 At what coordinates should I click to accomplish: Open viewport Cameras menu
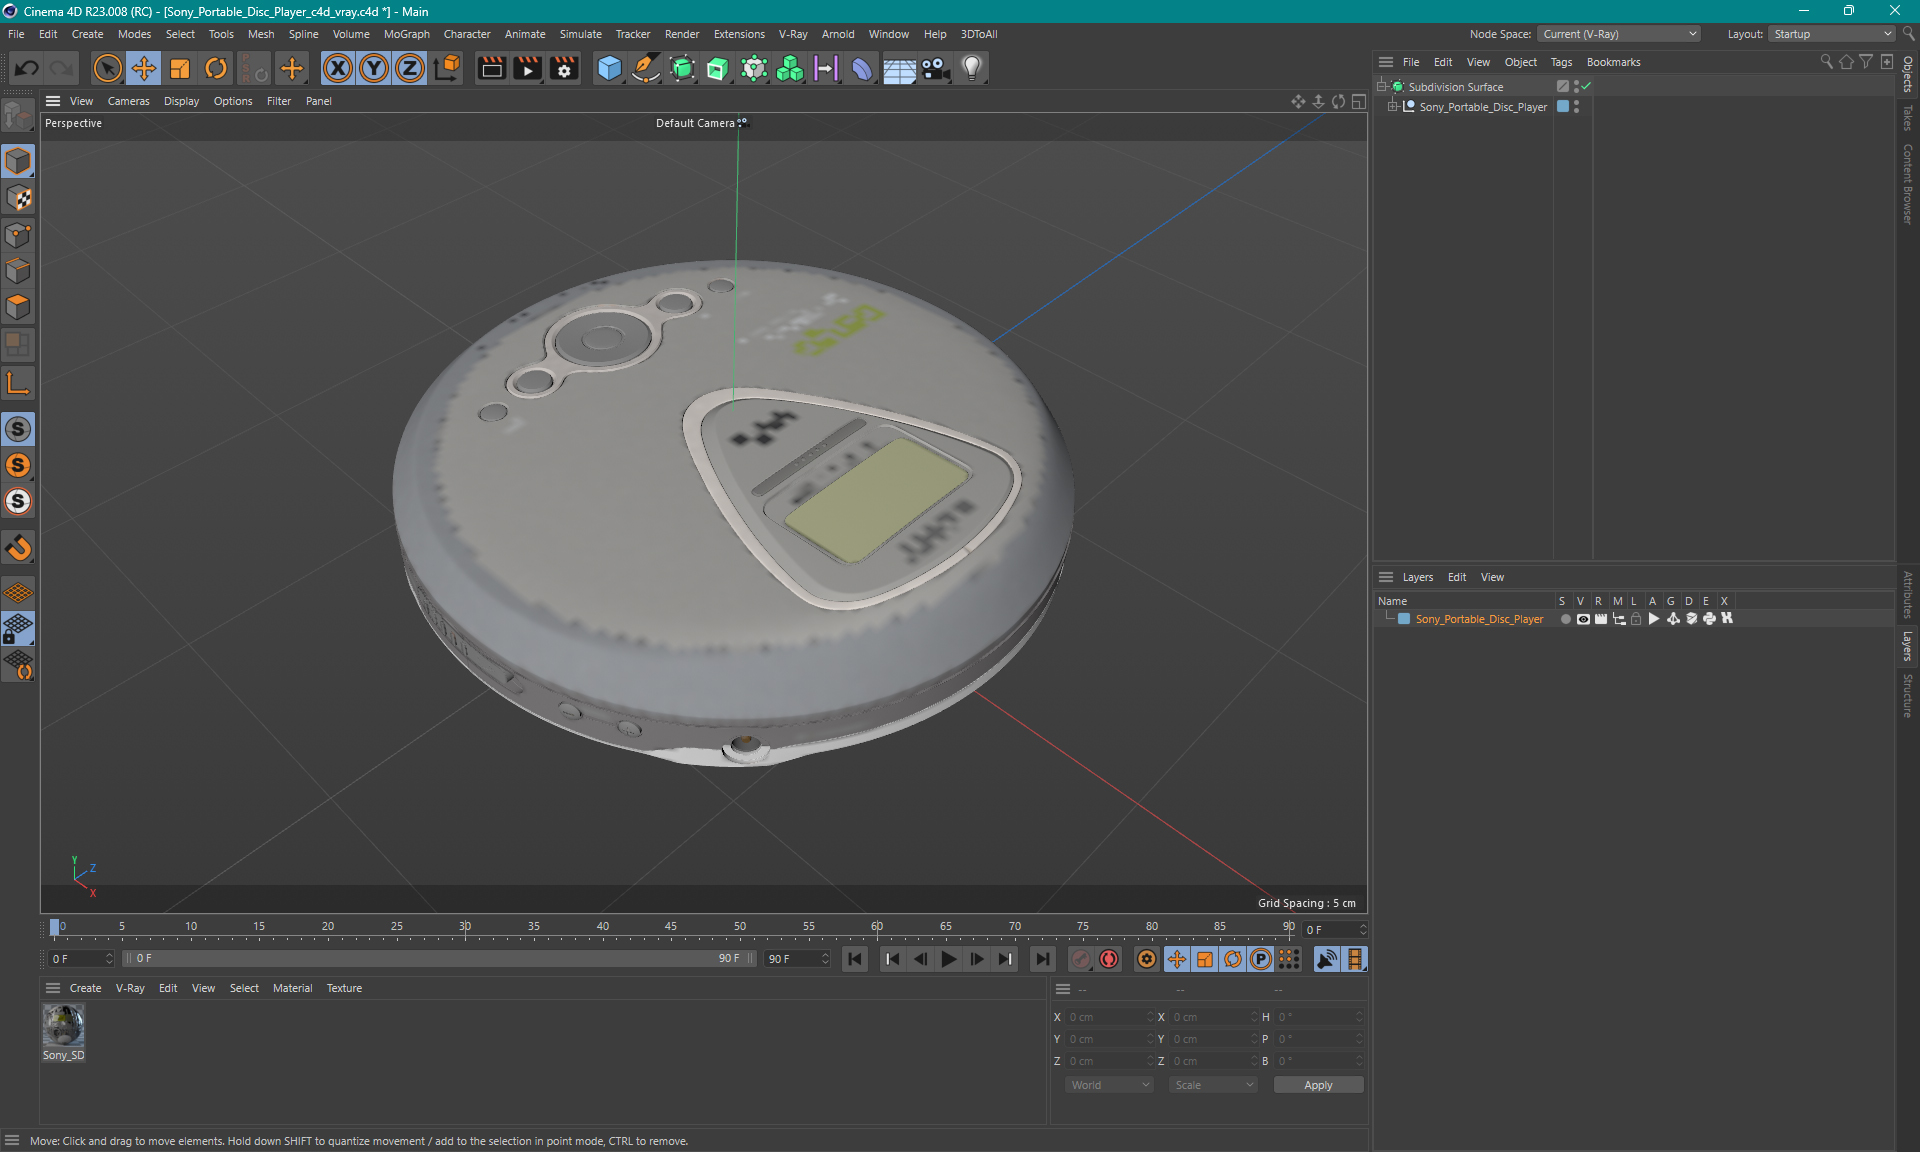tap(128, 101)
